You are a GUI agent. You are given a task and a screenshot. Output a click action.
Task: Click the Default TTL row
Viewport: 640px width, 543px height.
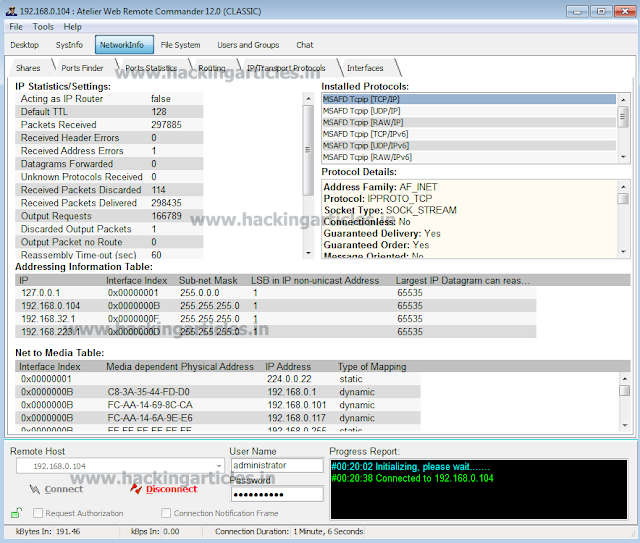(x=109, y=111)
